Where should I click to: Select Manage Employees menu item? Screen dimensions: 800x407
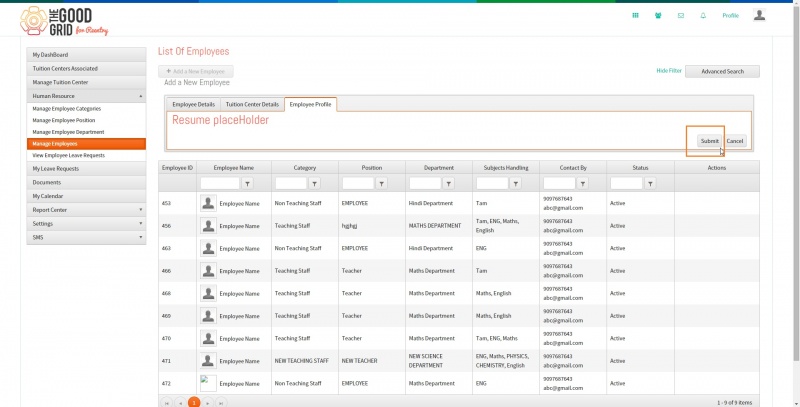tap(86, 144)
